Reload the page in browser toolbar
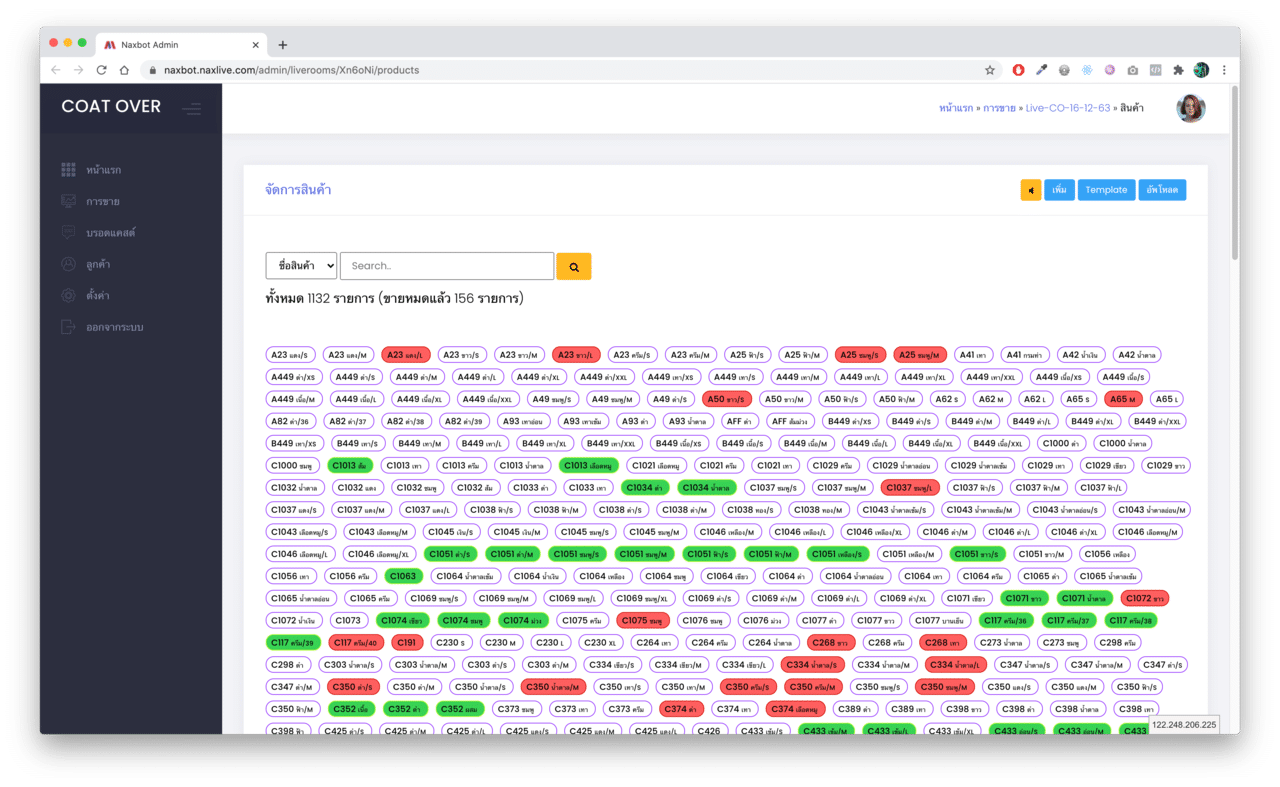This screenshot has height=787, width=1280. (x=101, y=70)
